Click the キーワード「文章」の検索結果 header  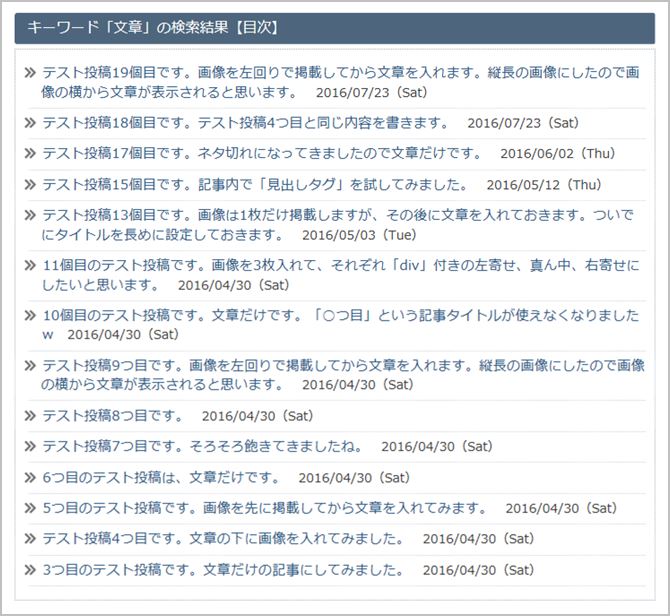(335, 28)
